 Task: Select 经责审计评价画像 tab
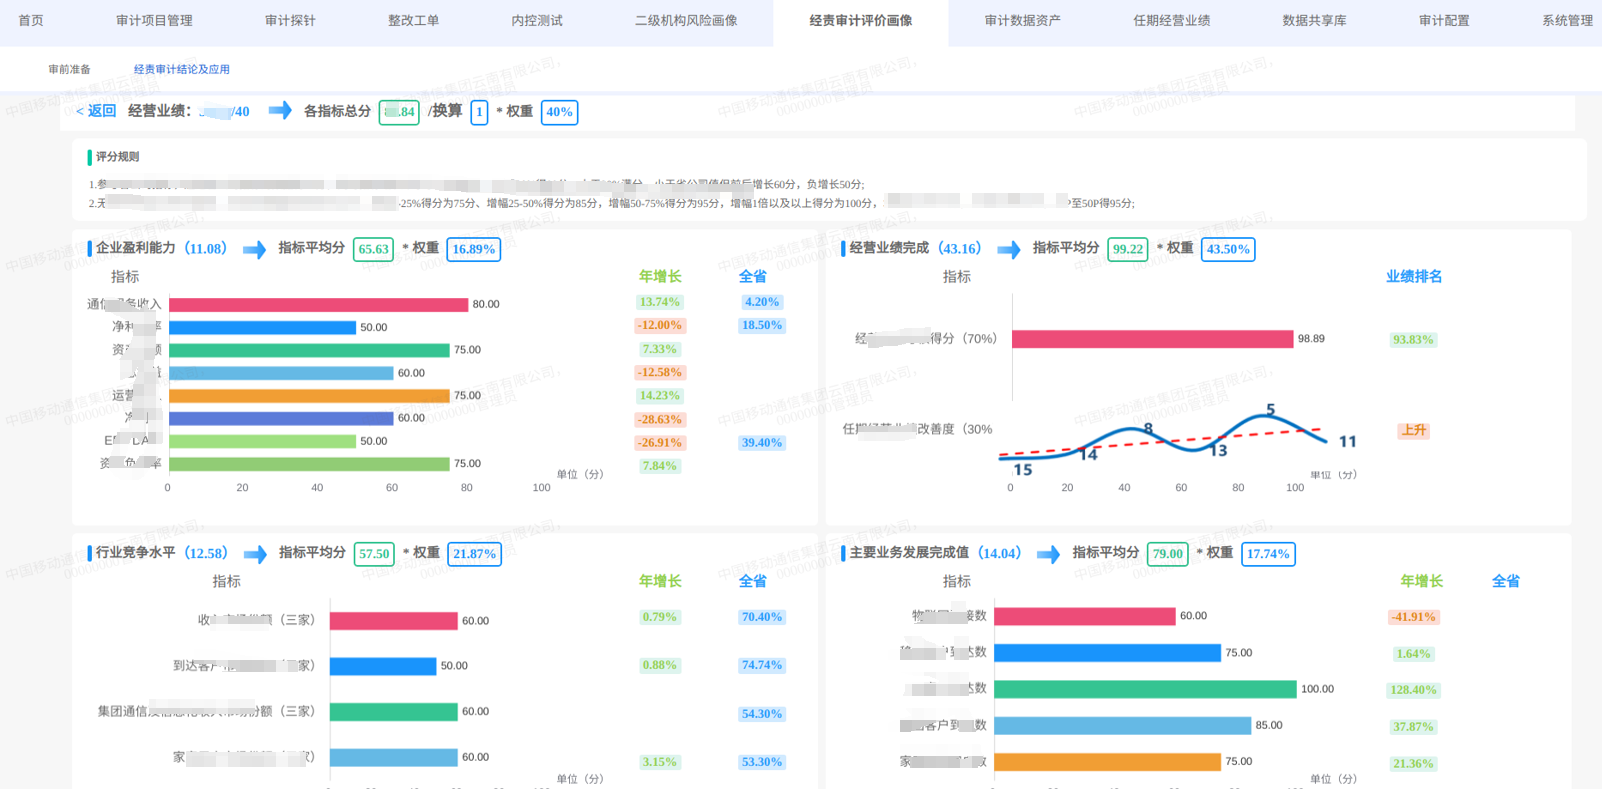[860, 21]
